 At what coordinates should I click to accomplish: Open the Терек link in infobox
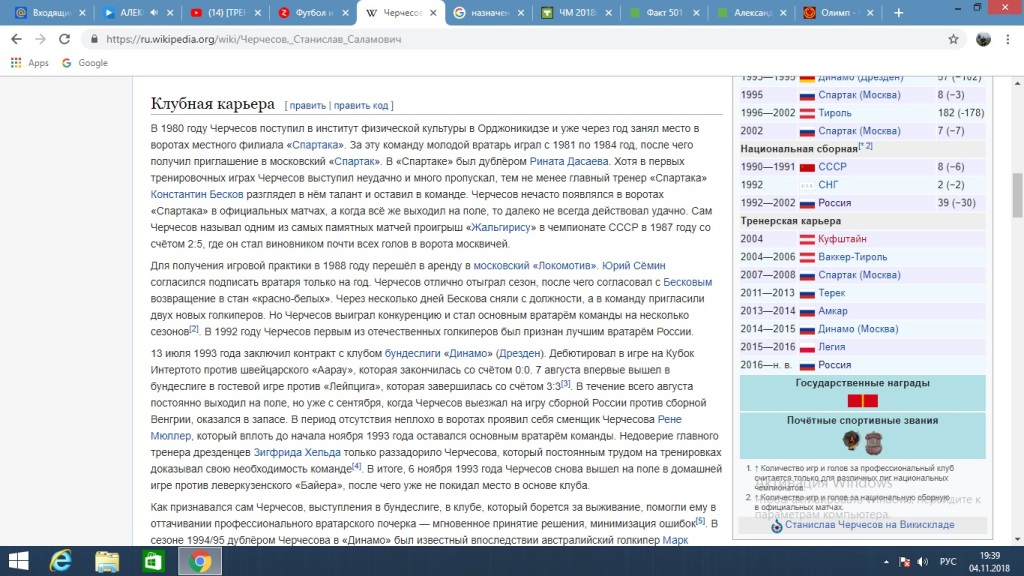point(831,293)
